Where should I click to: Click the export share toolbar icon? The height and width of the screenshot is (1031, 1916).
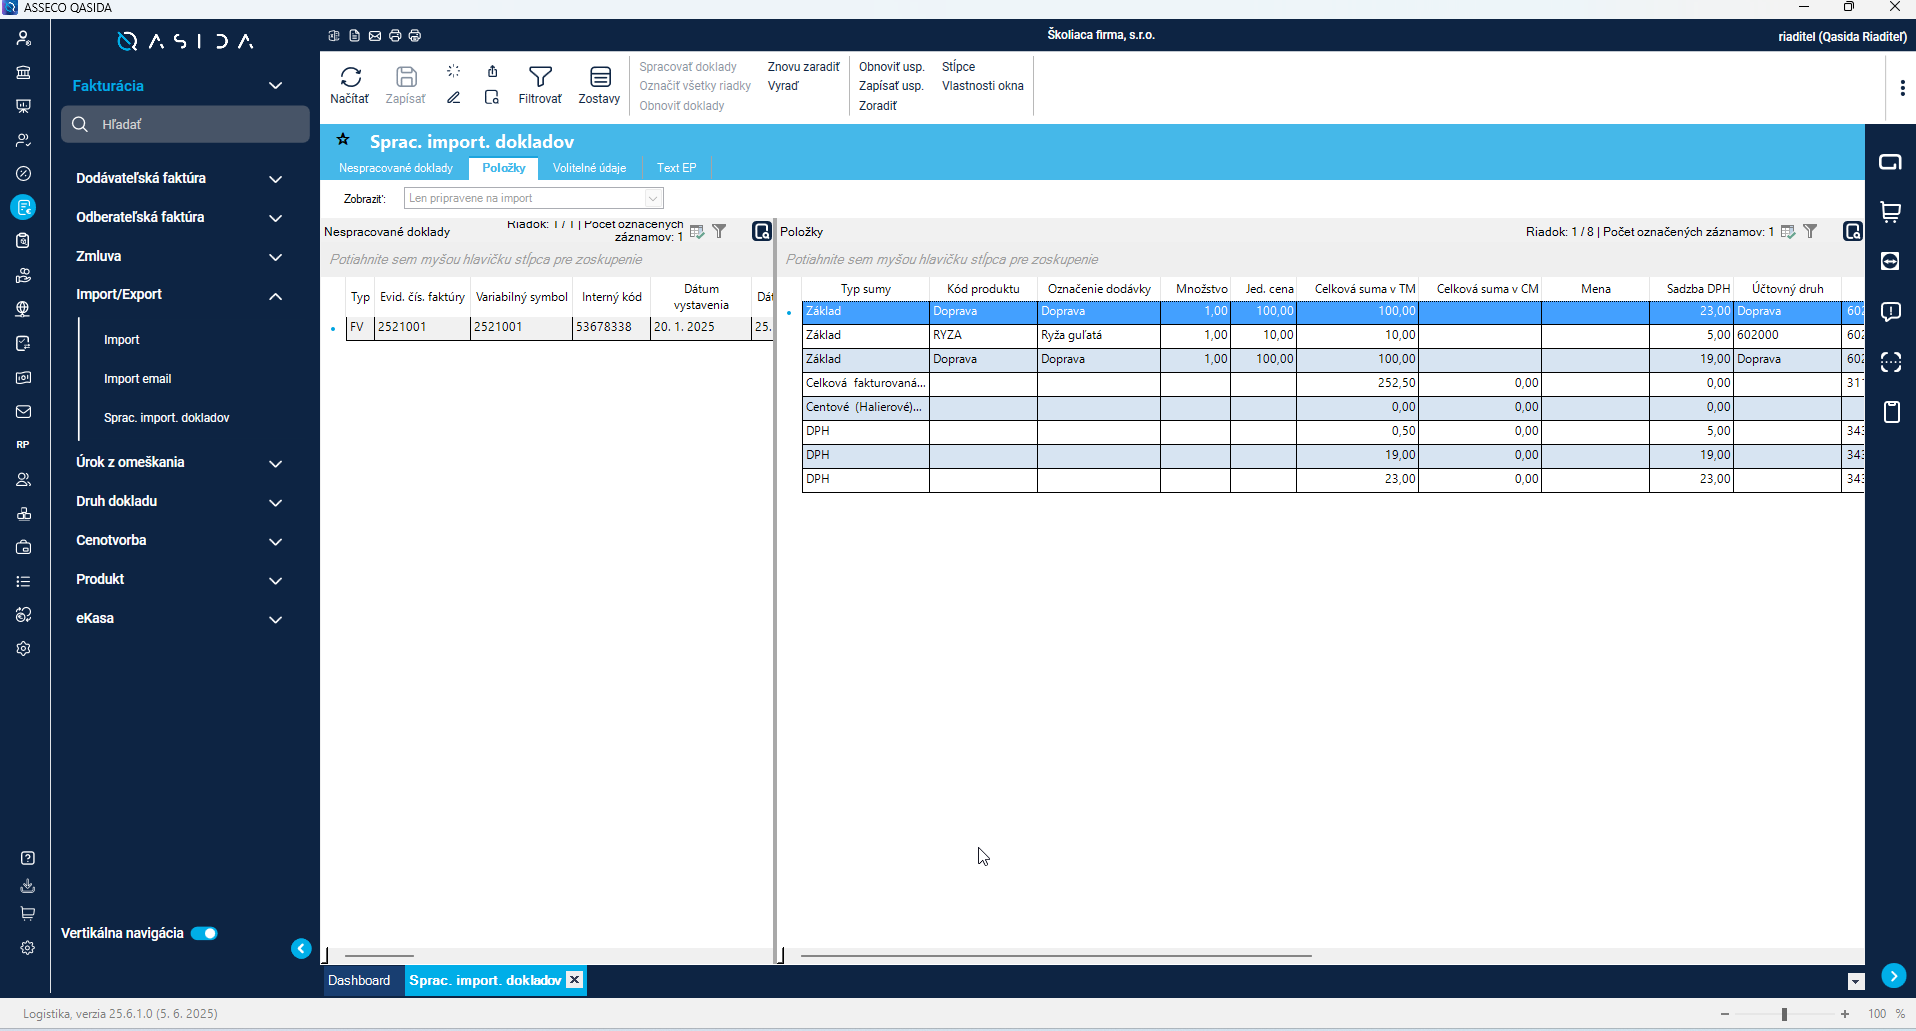[x=492, y=71]
